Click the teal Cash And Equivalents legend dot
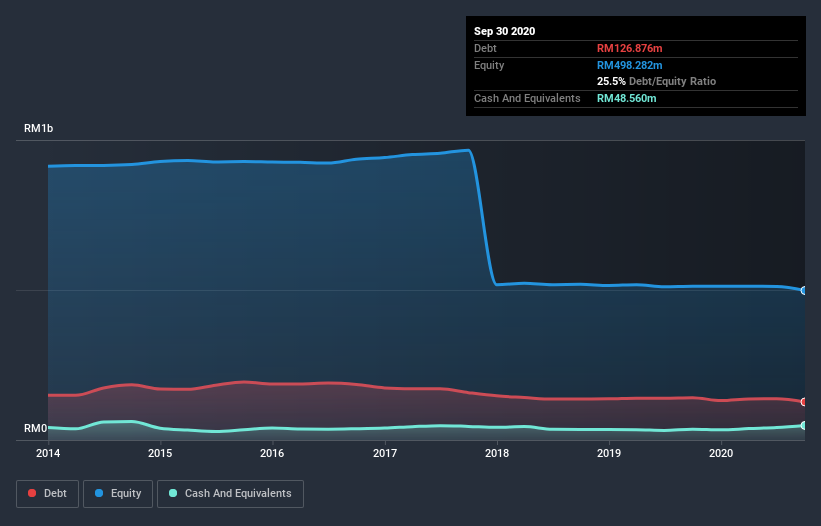821x526 pixels. coord(173,493)
